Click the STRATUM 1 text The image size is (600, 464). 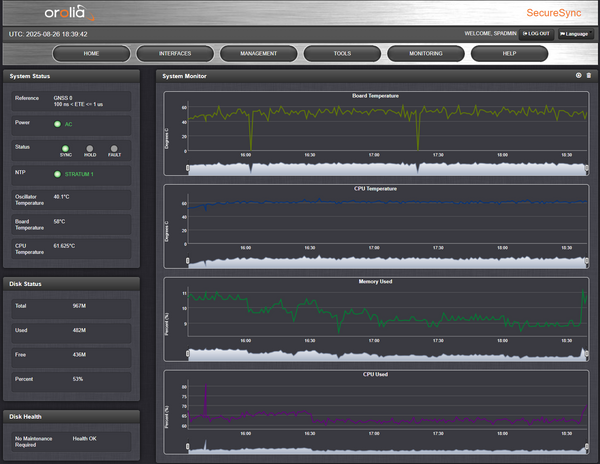(x=79, y=174)
